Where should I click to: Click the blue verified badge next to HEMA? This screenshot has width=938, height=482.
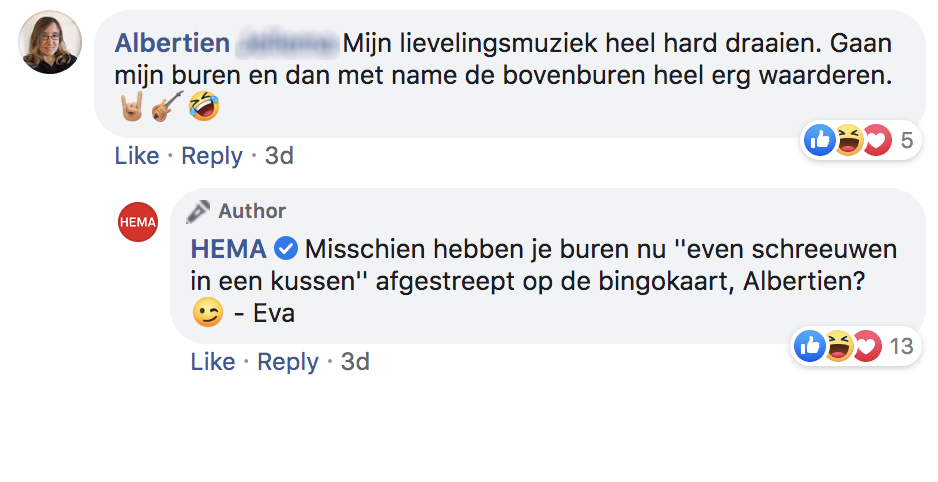point(285,248)
